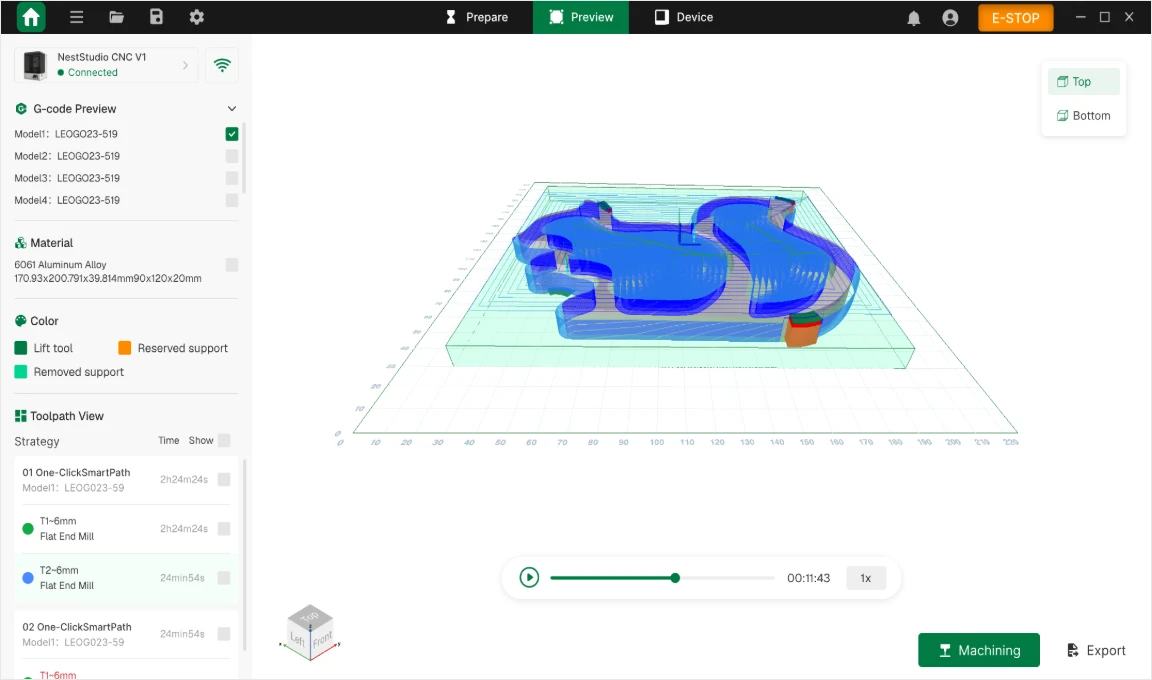Enable the 6061 Aluminum Alloy material checkbox

click(x=231, y=264)
